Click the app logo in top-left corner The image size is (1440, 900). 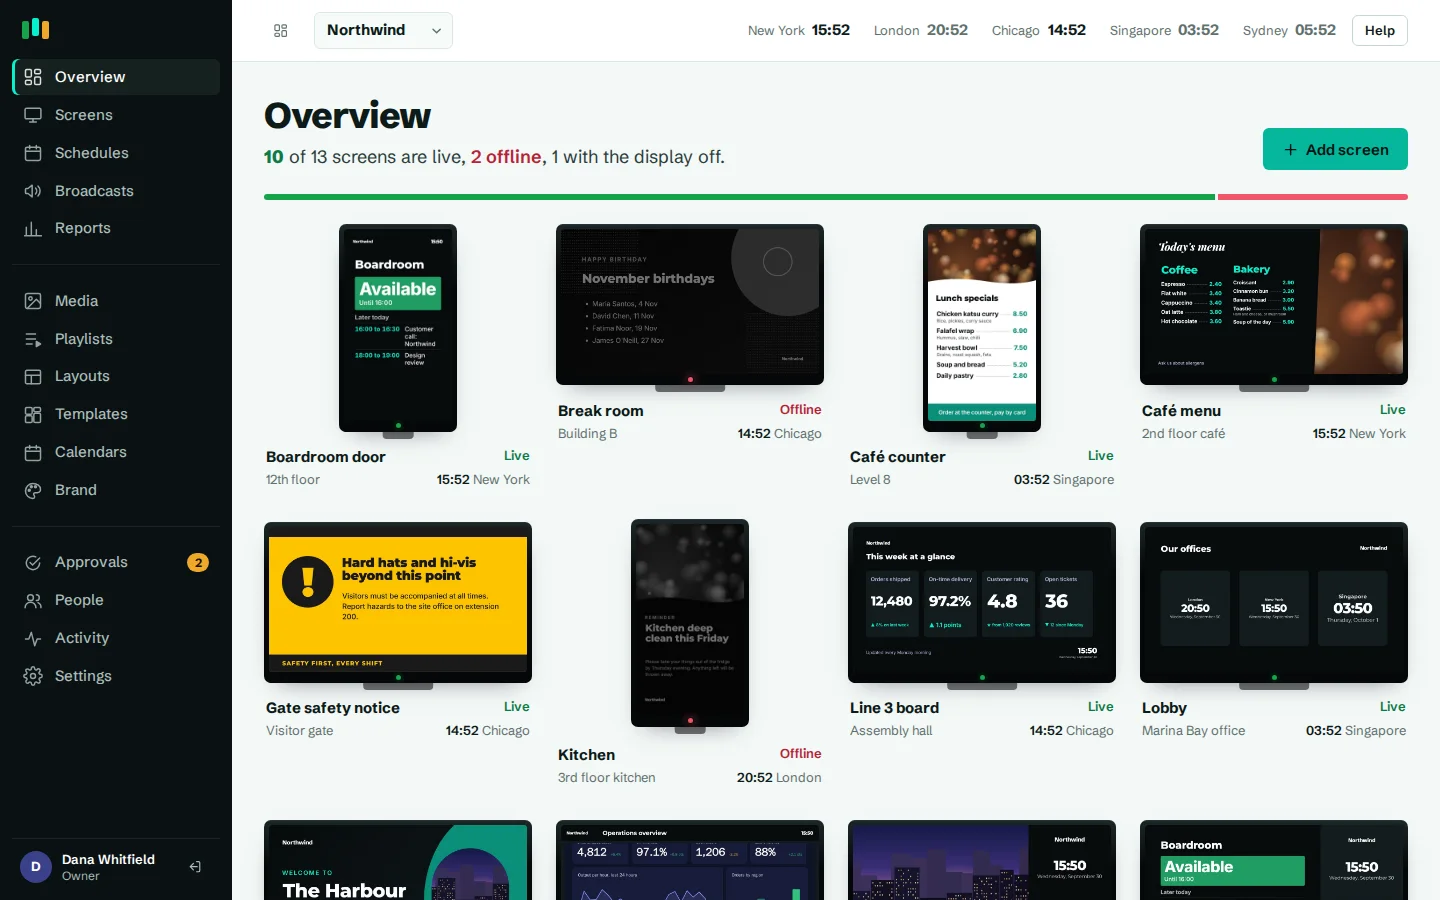click(x=36, y=28)
